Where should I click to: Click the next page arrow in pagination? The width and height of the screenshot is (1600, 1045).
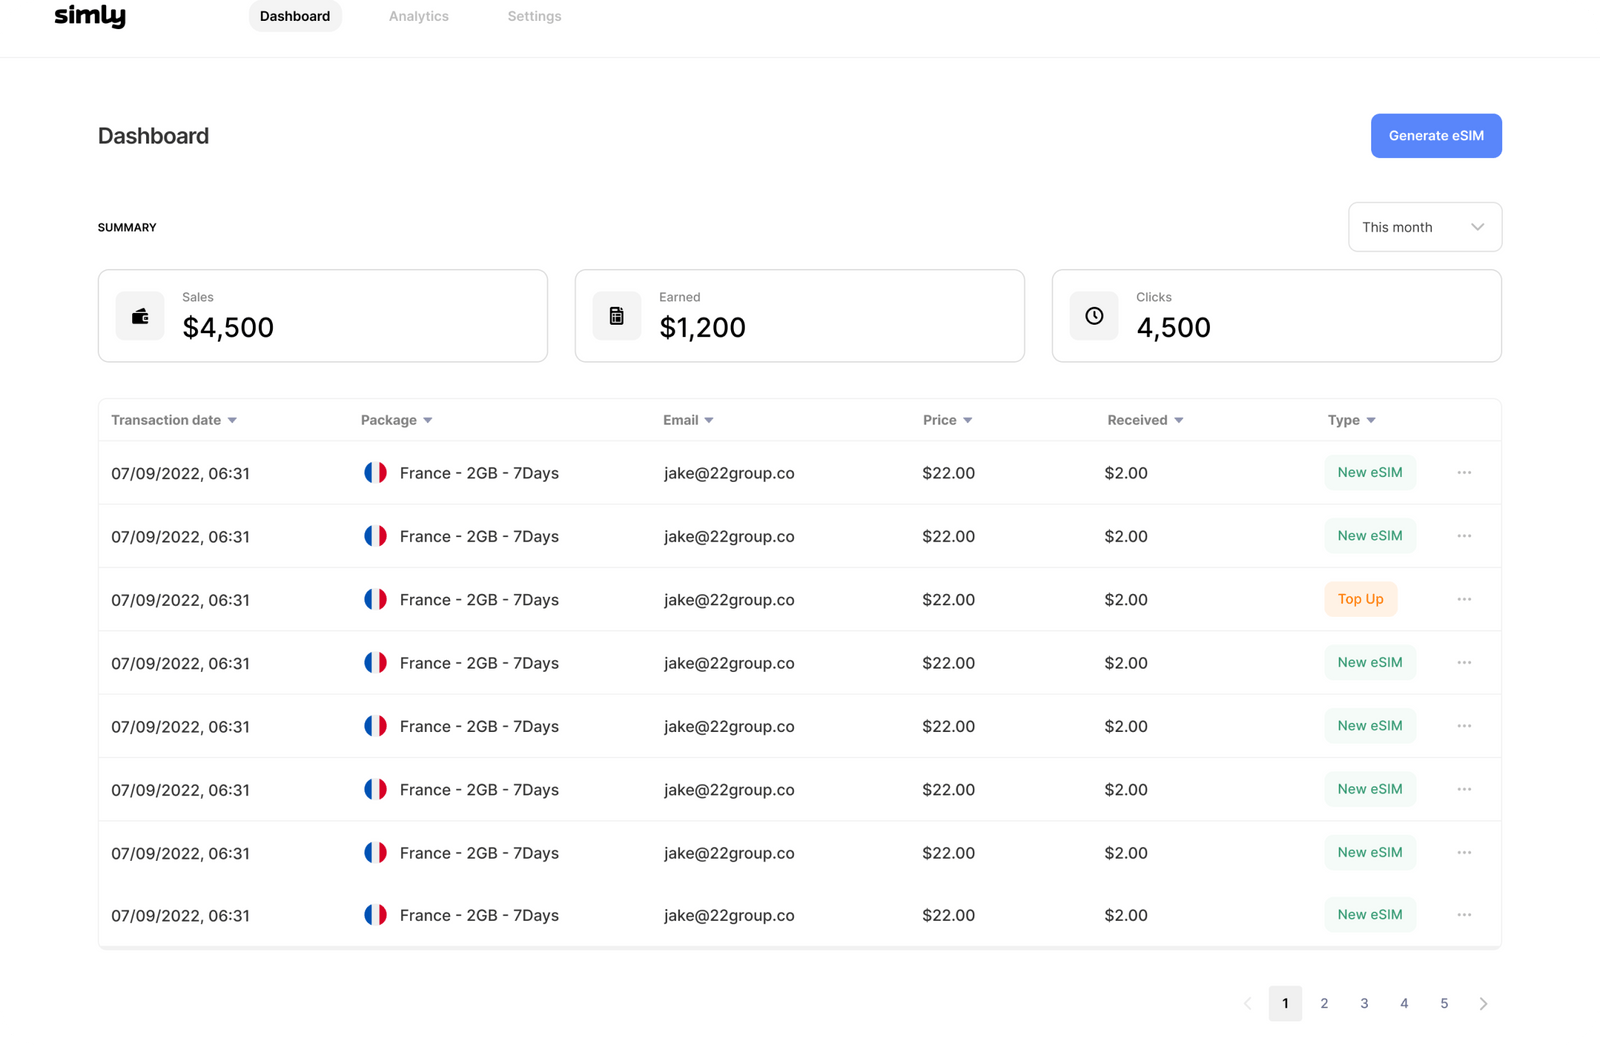[1484, 1003]
